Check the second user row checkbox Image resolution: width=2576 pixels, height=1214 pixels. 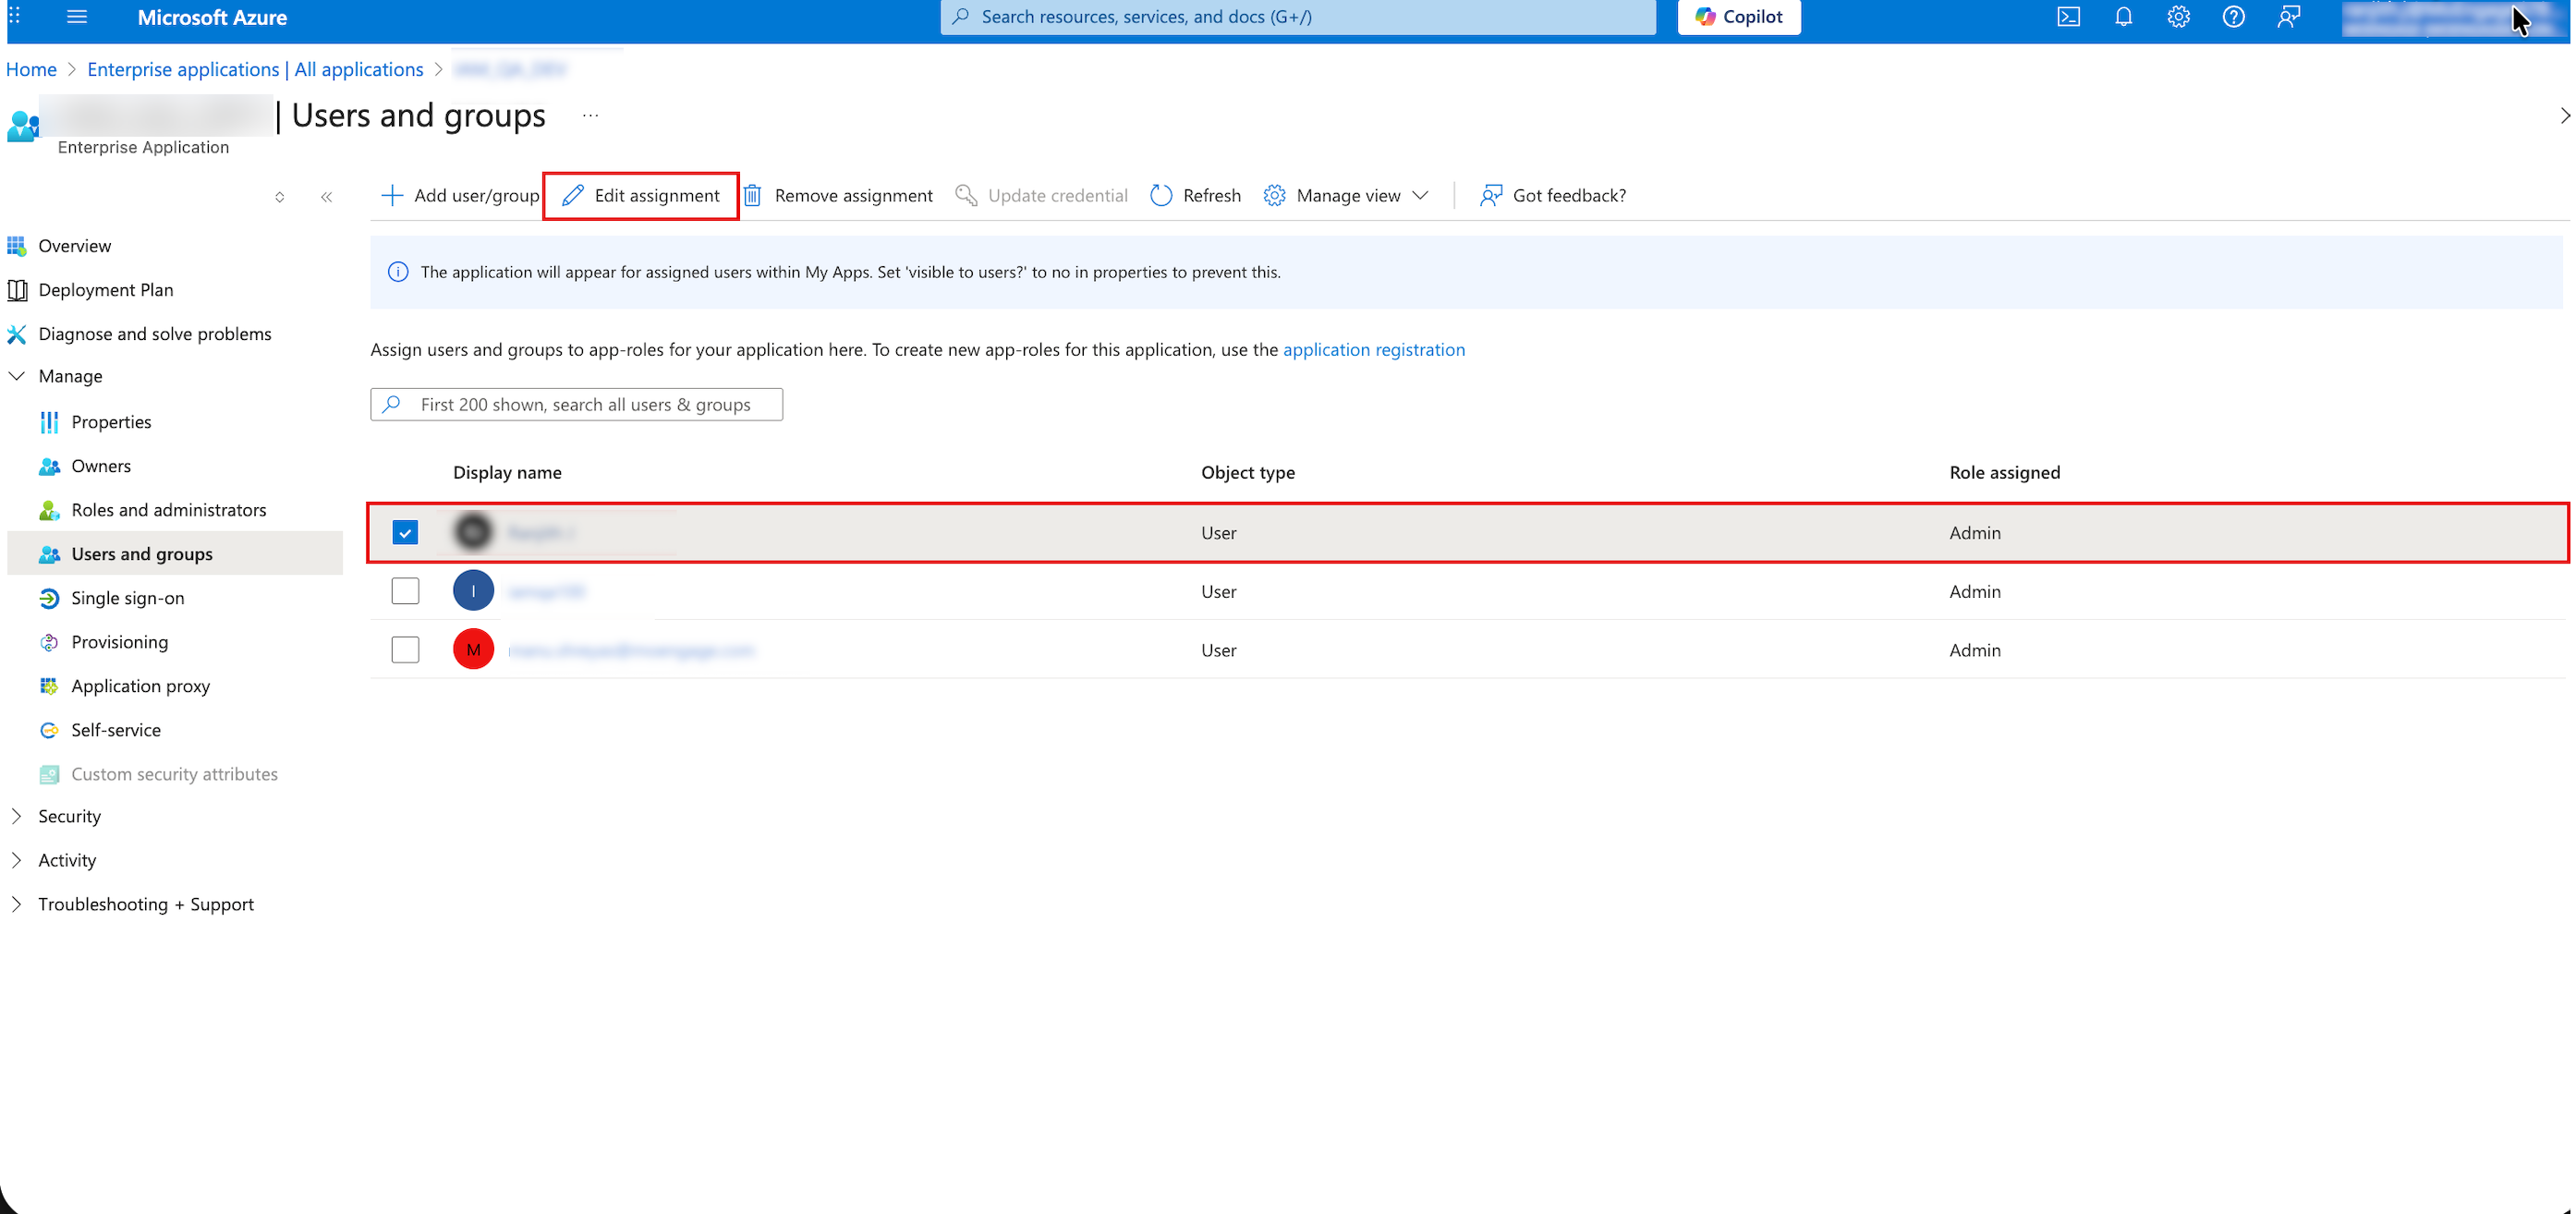(x=405, y=591)
